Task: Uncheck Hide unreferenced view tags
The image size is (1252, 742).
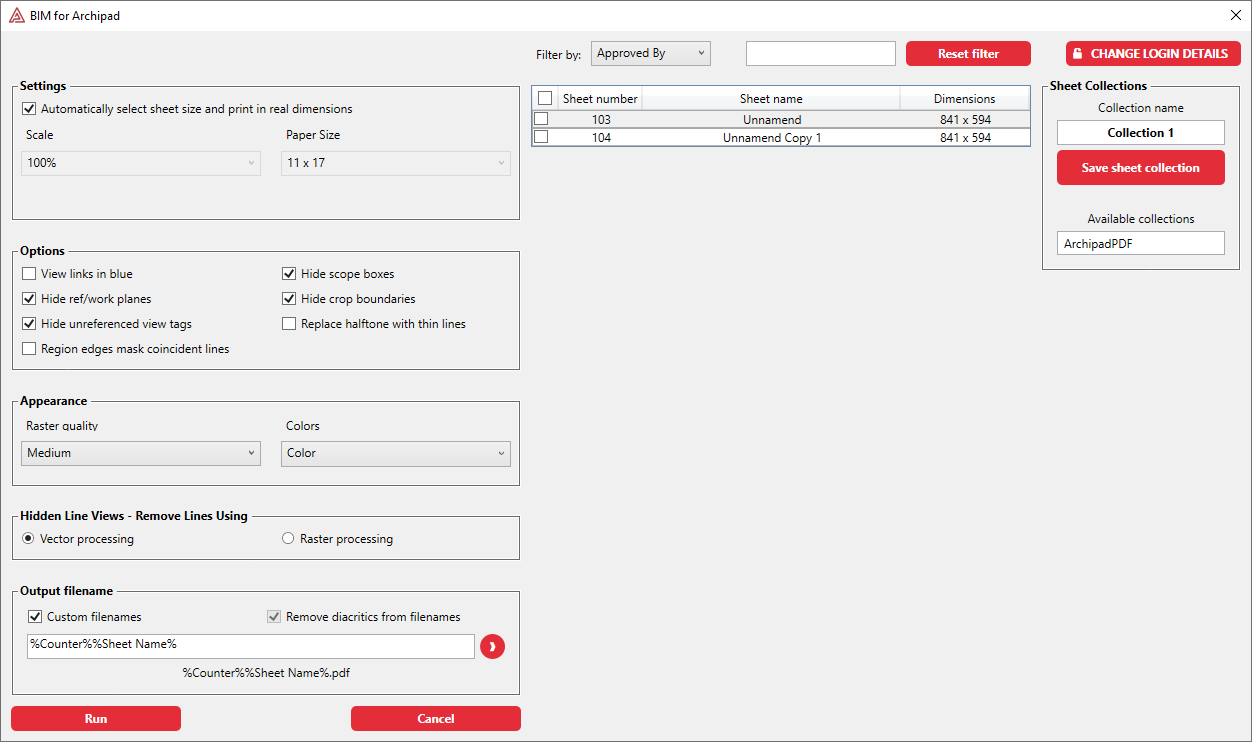Action: tap(29, 324)
